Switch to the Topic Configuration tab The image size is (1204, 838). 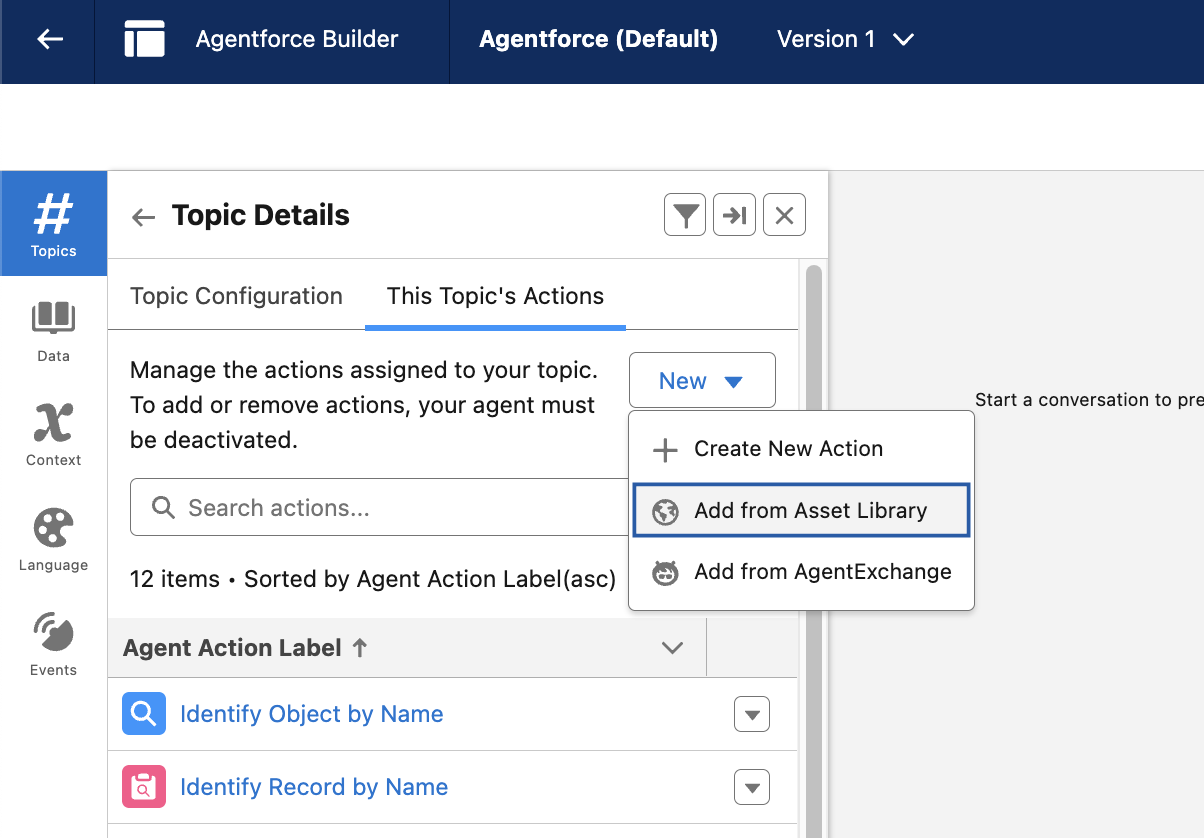point(236,296)
